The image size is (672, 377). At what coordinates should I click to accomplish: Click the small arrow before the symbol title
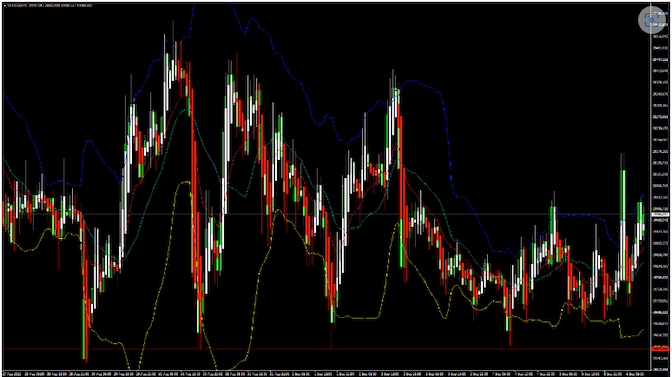[6, 6]
